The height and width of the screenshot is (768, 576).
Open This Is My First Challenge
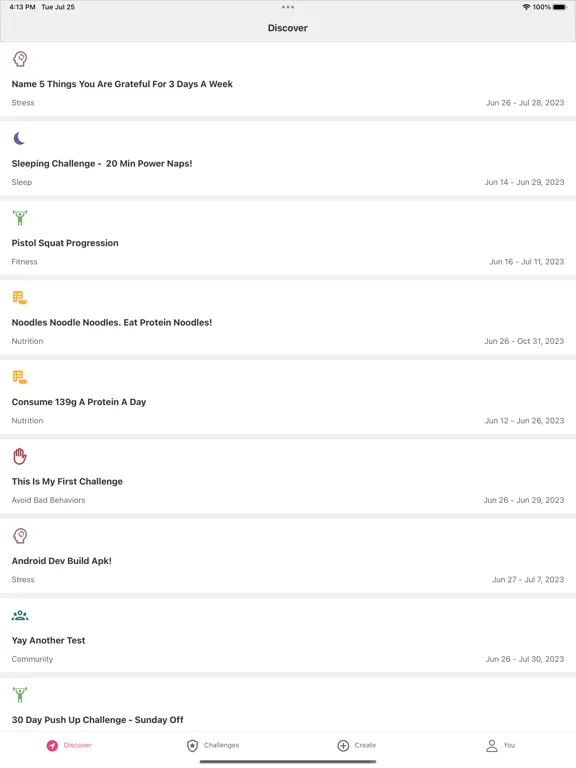click(x=288, y=476)
